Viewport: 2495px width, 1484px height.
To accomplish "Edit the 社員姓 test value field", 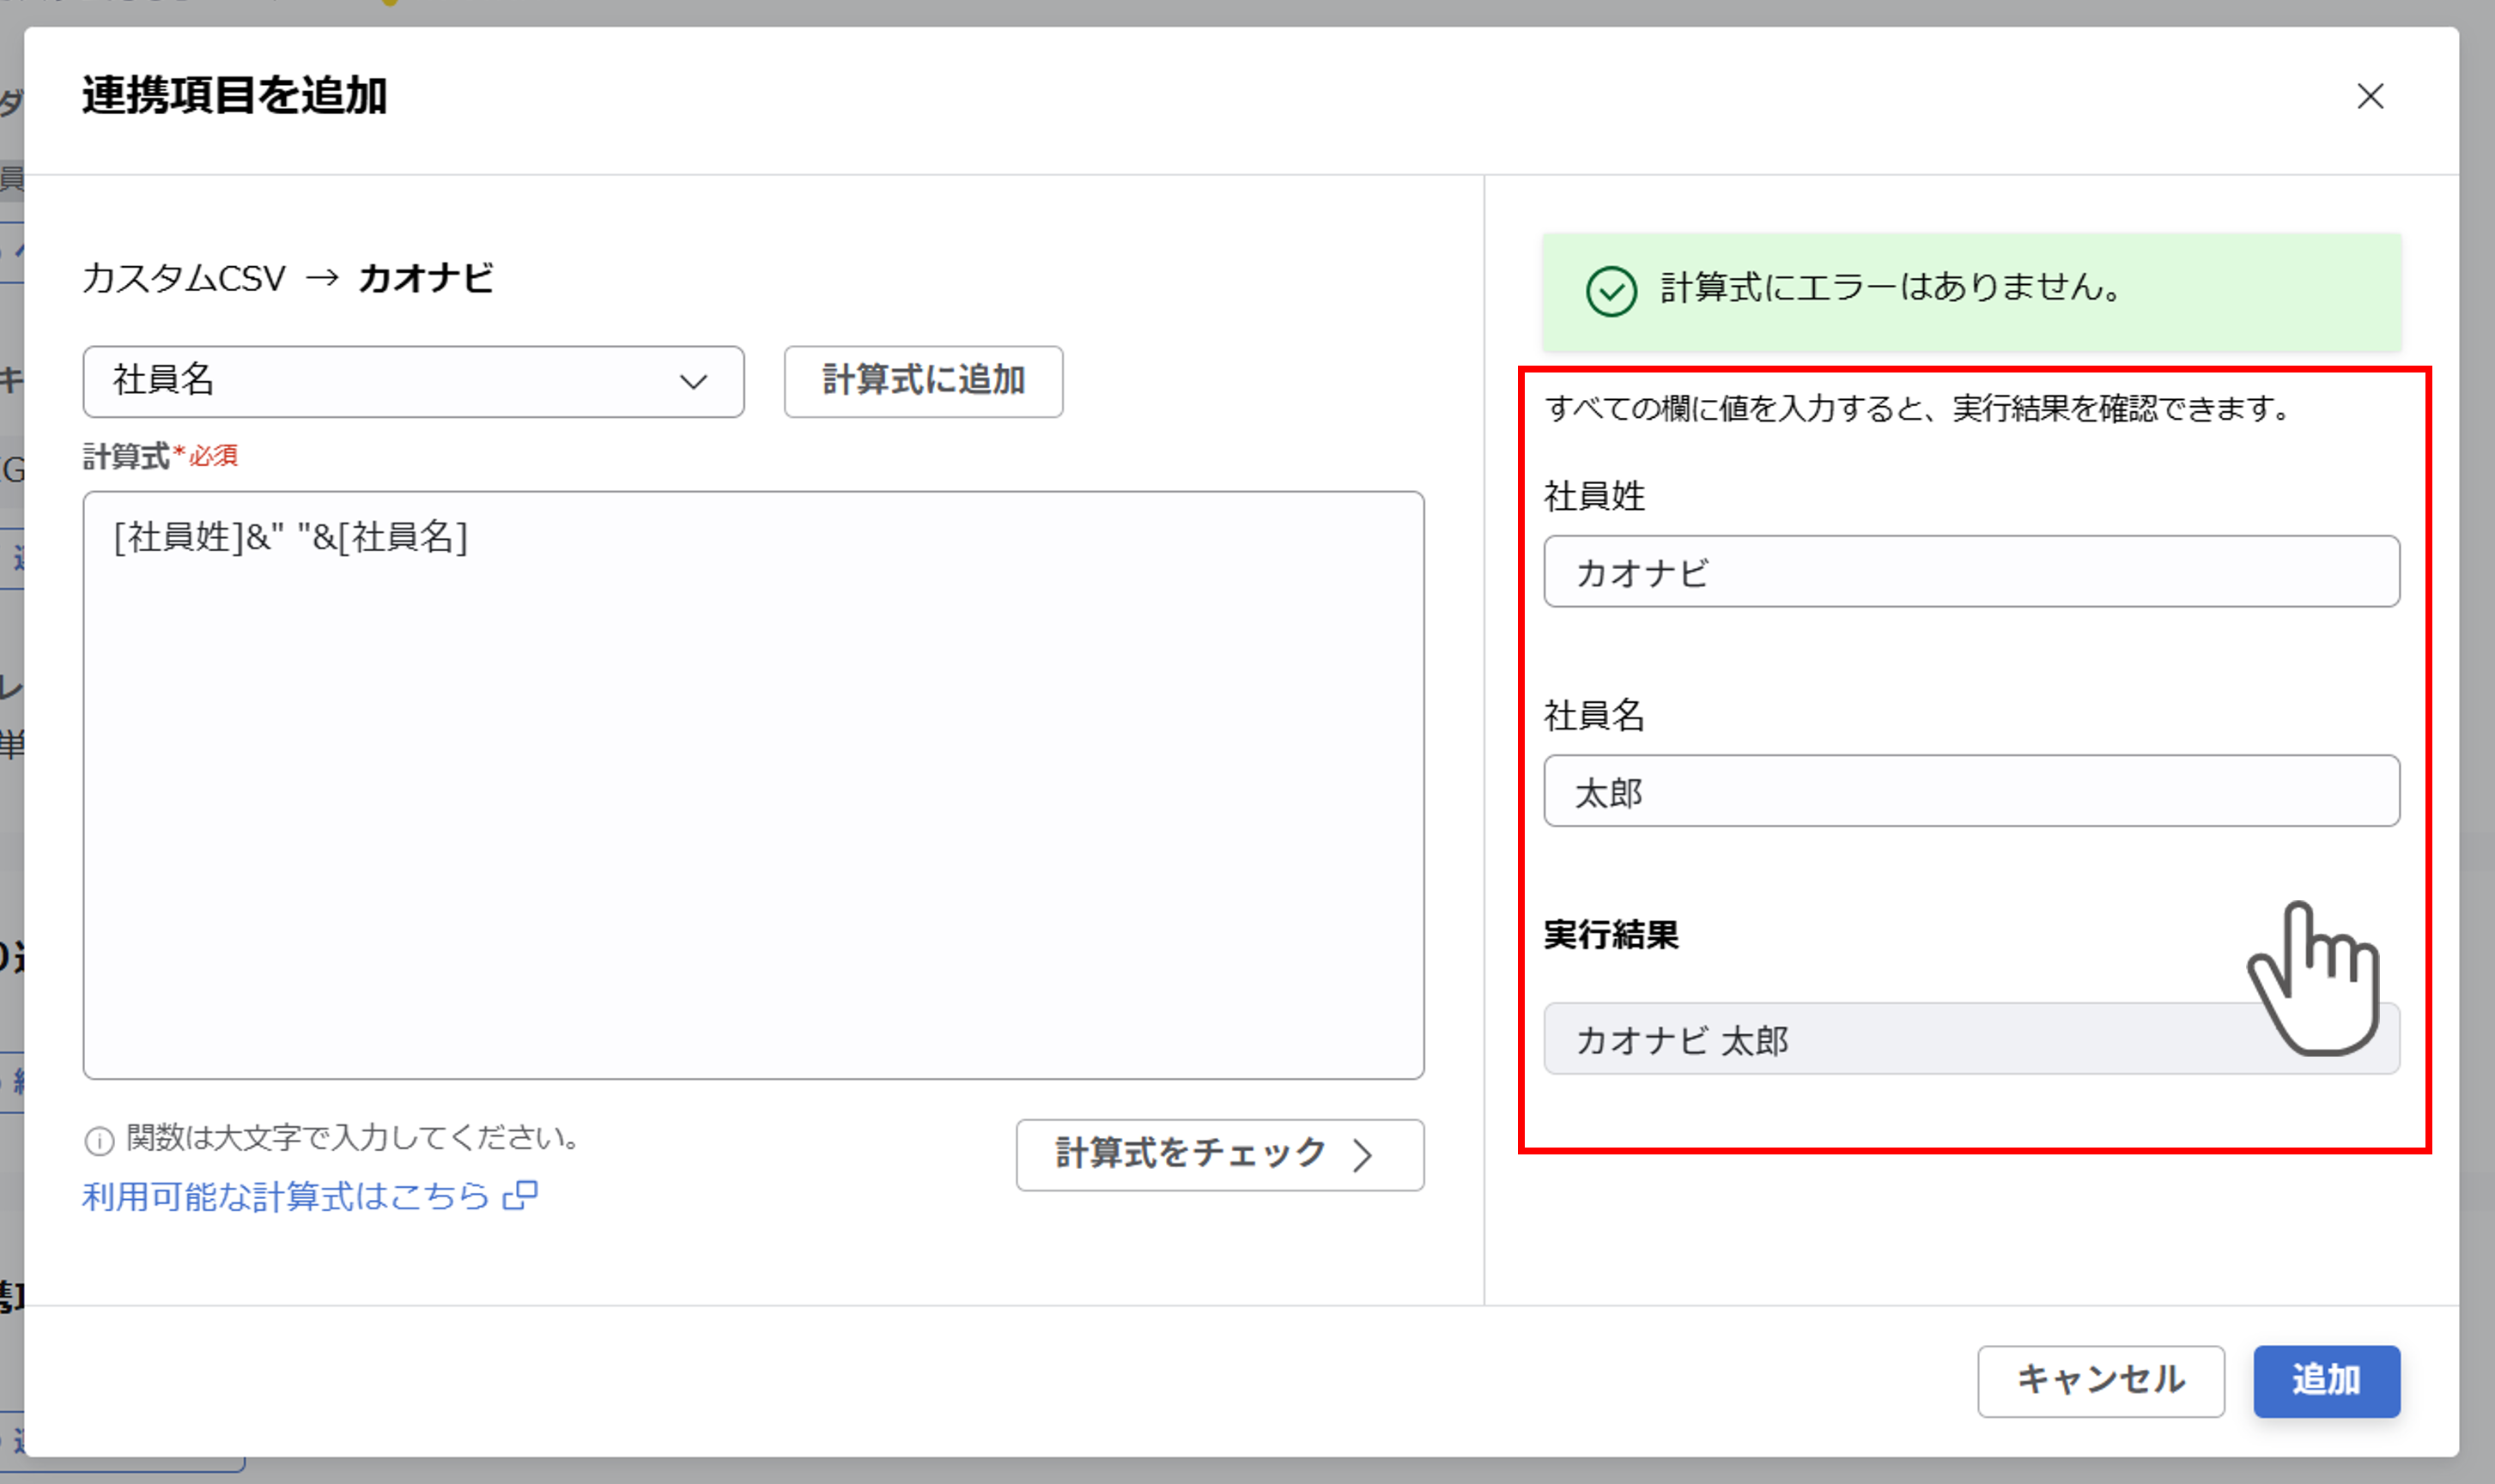I will click(1971, 571).
